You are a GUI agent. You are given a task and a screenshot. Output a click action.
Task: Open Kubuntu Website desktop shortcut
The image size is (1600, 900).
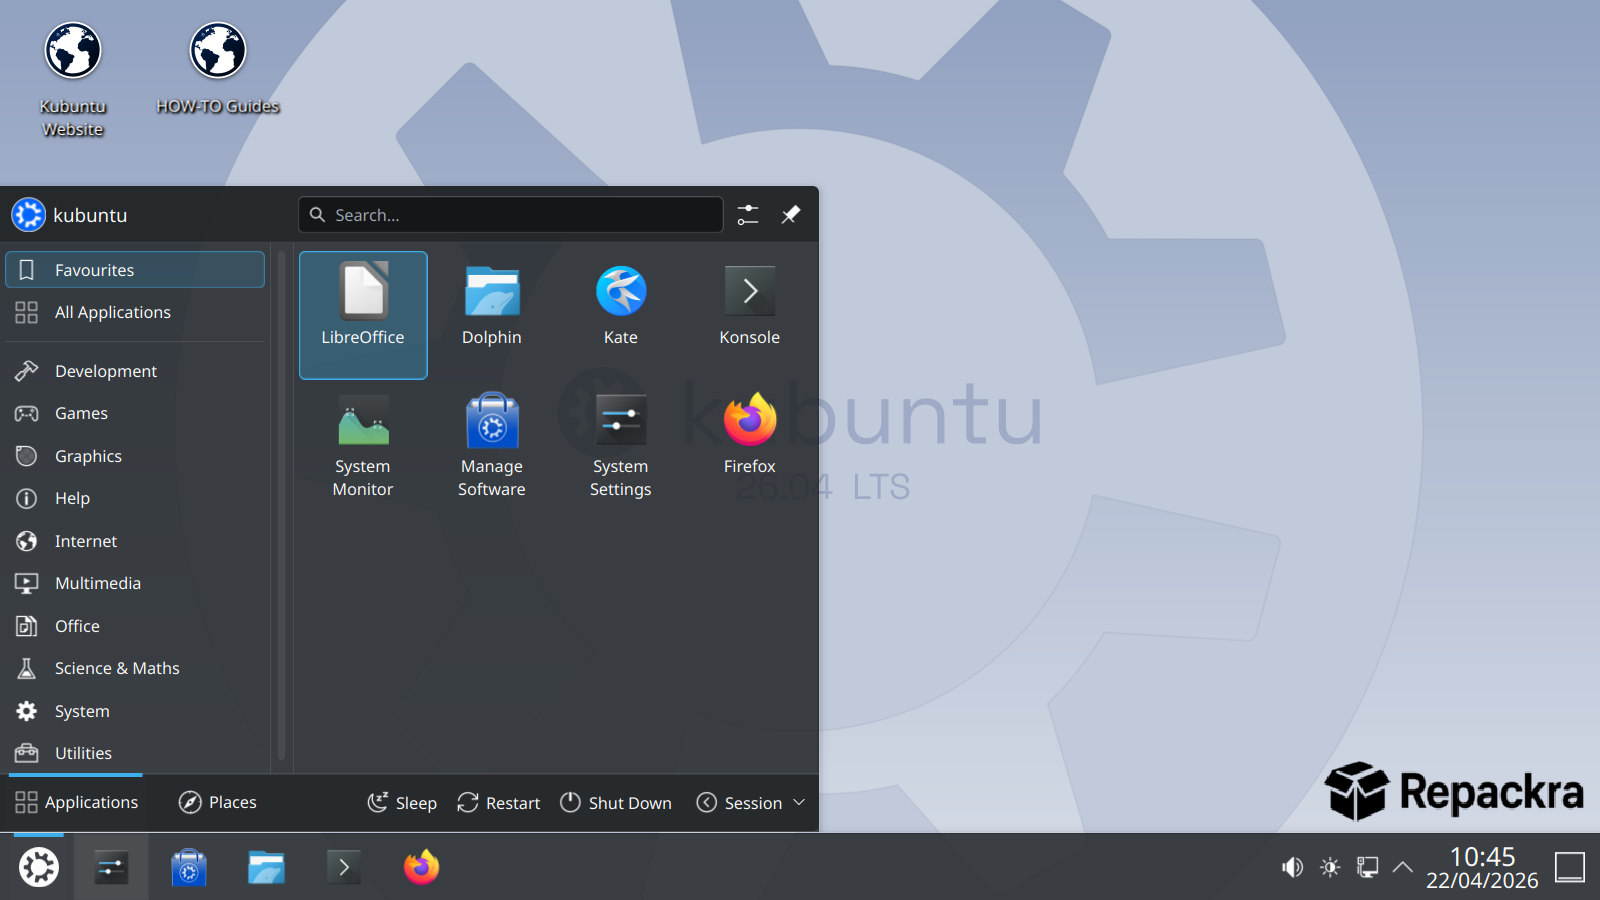click(73, 80)
